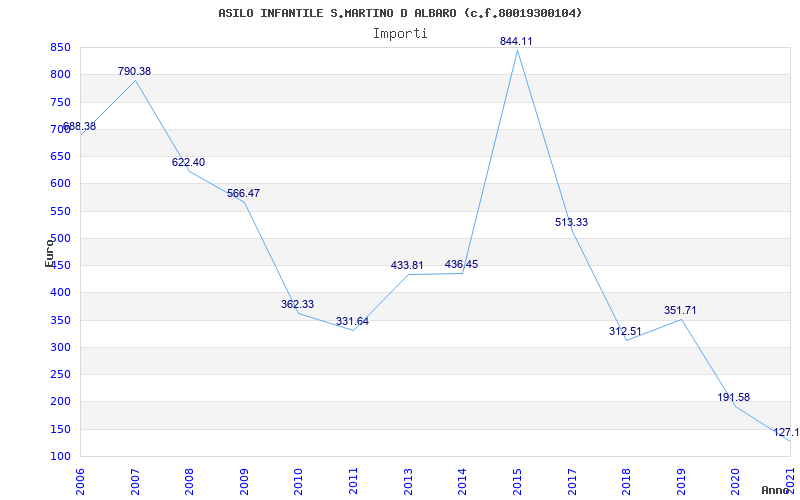
Task: Click the 2008 x-axis label
Action: pos(190,481)
